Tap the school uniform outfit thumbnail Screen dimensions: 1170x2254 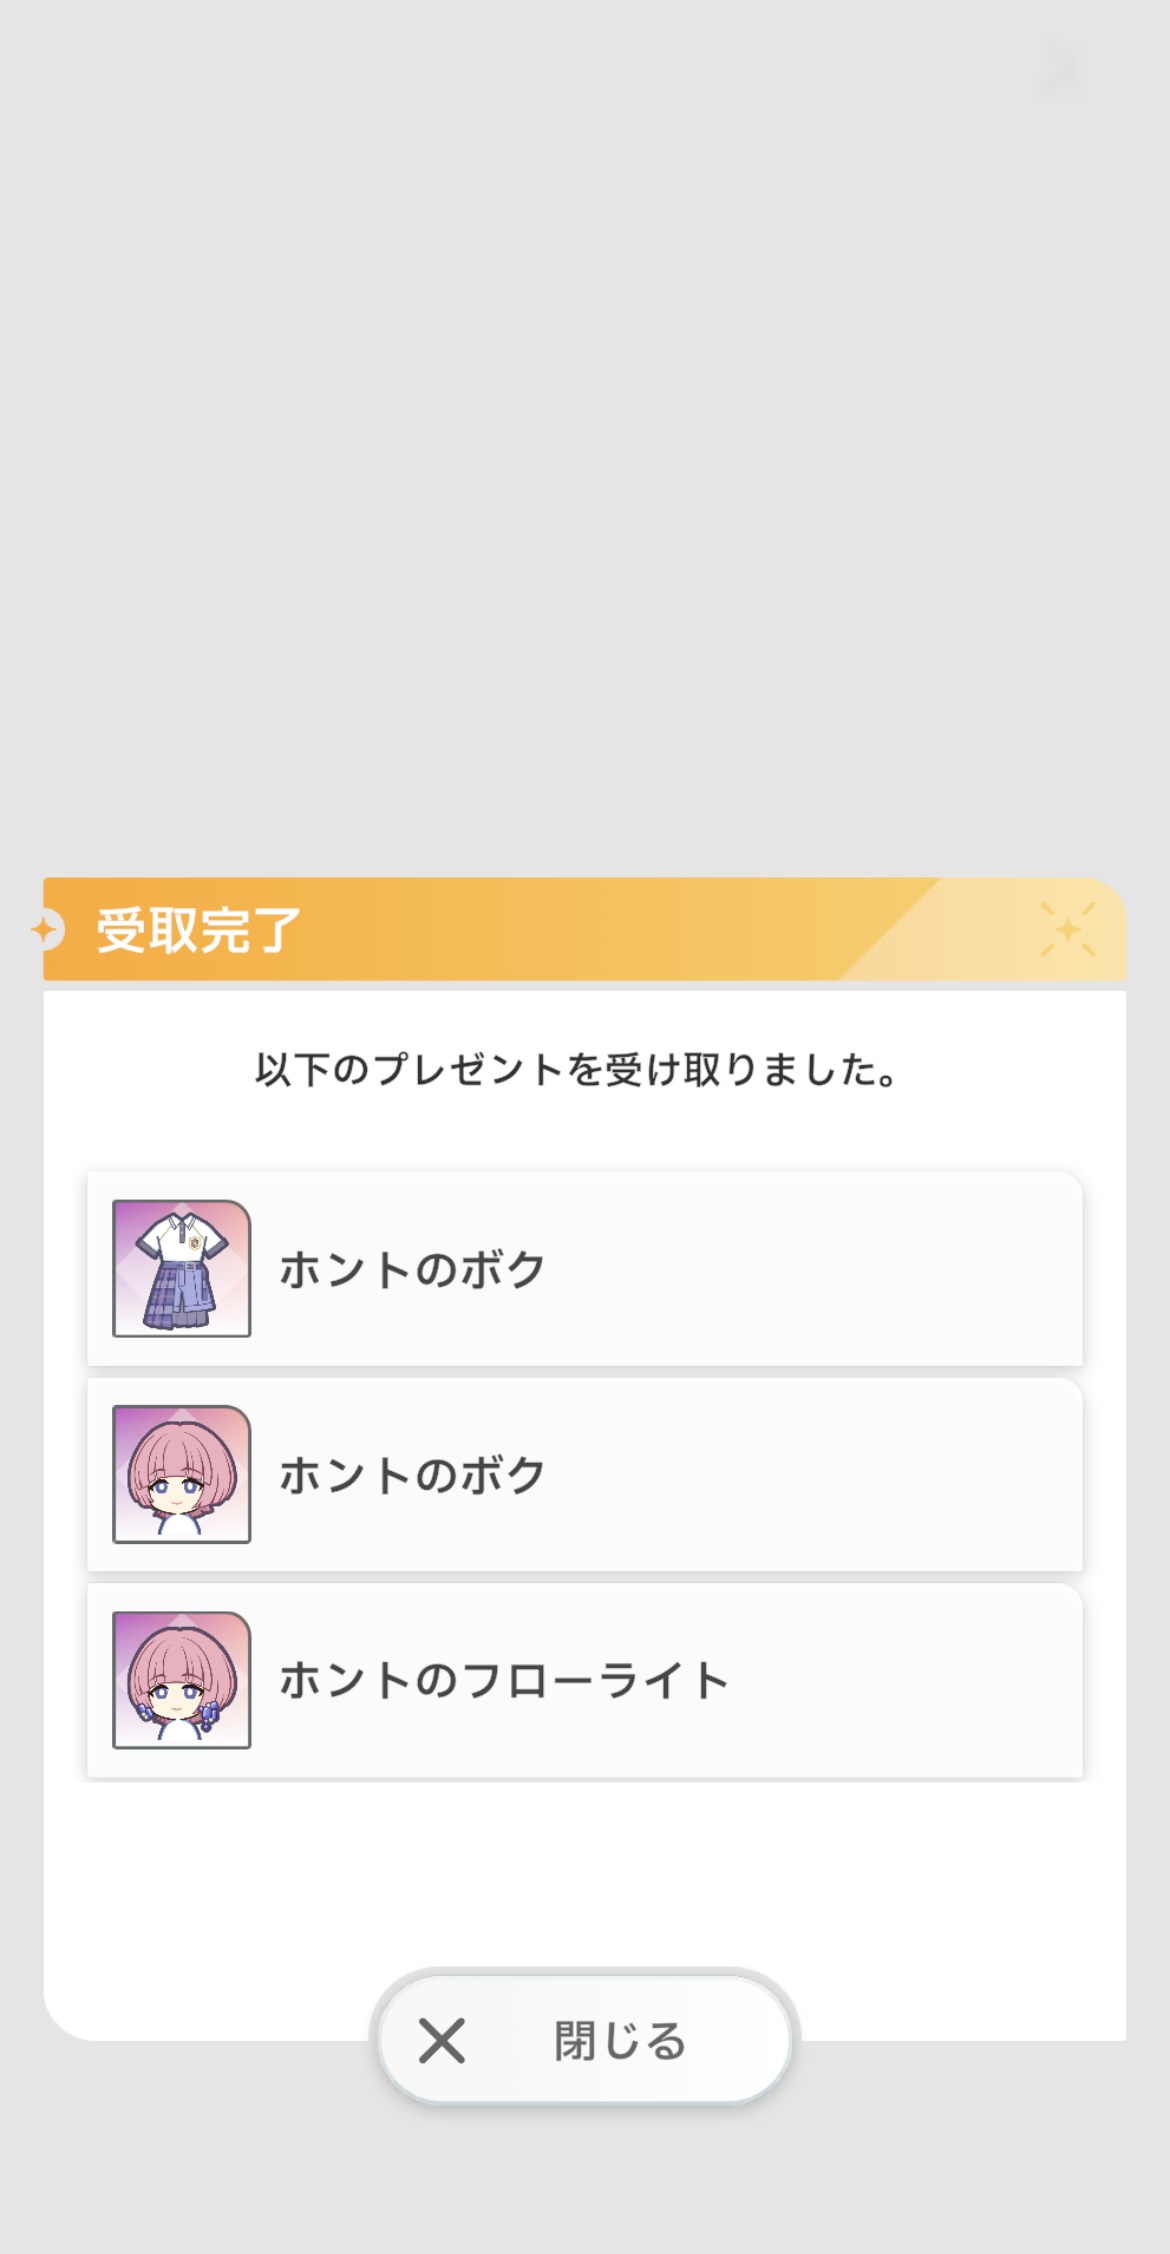click(181, 1268)
